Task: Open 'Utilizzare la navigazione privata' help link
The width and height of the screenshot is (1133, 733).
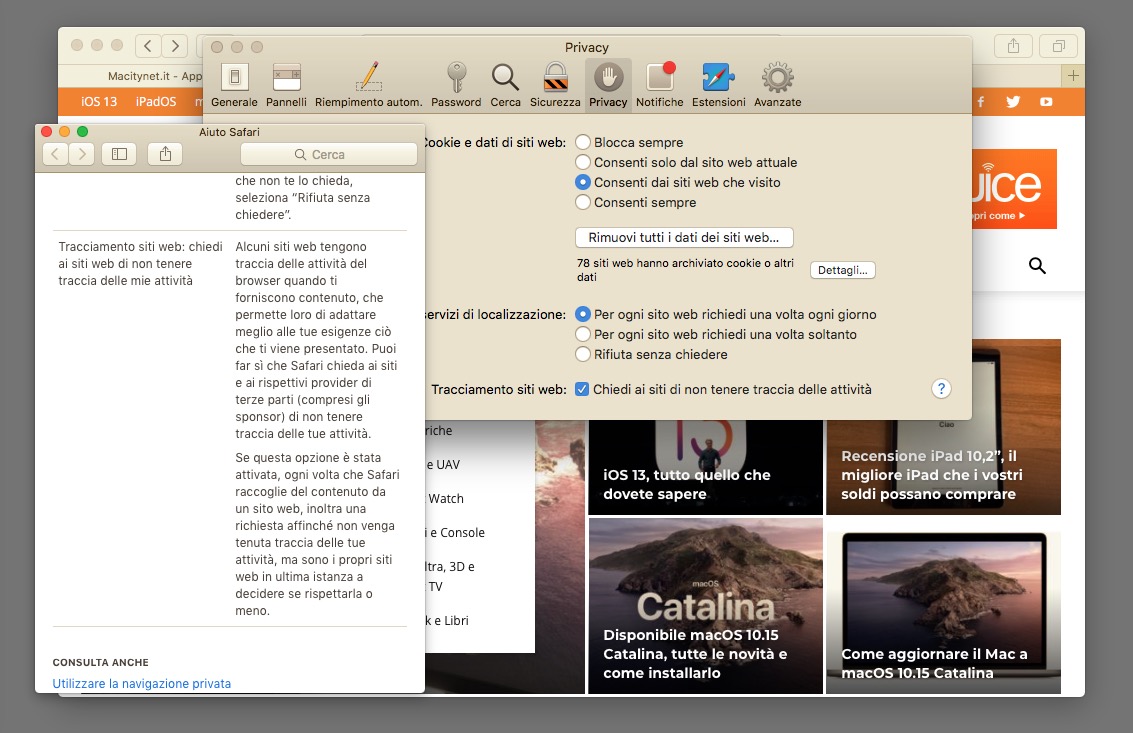Action: 141,683
